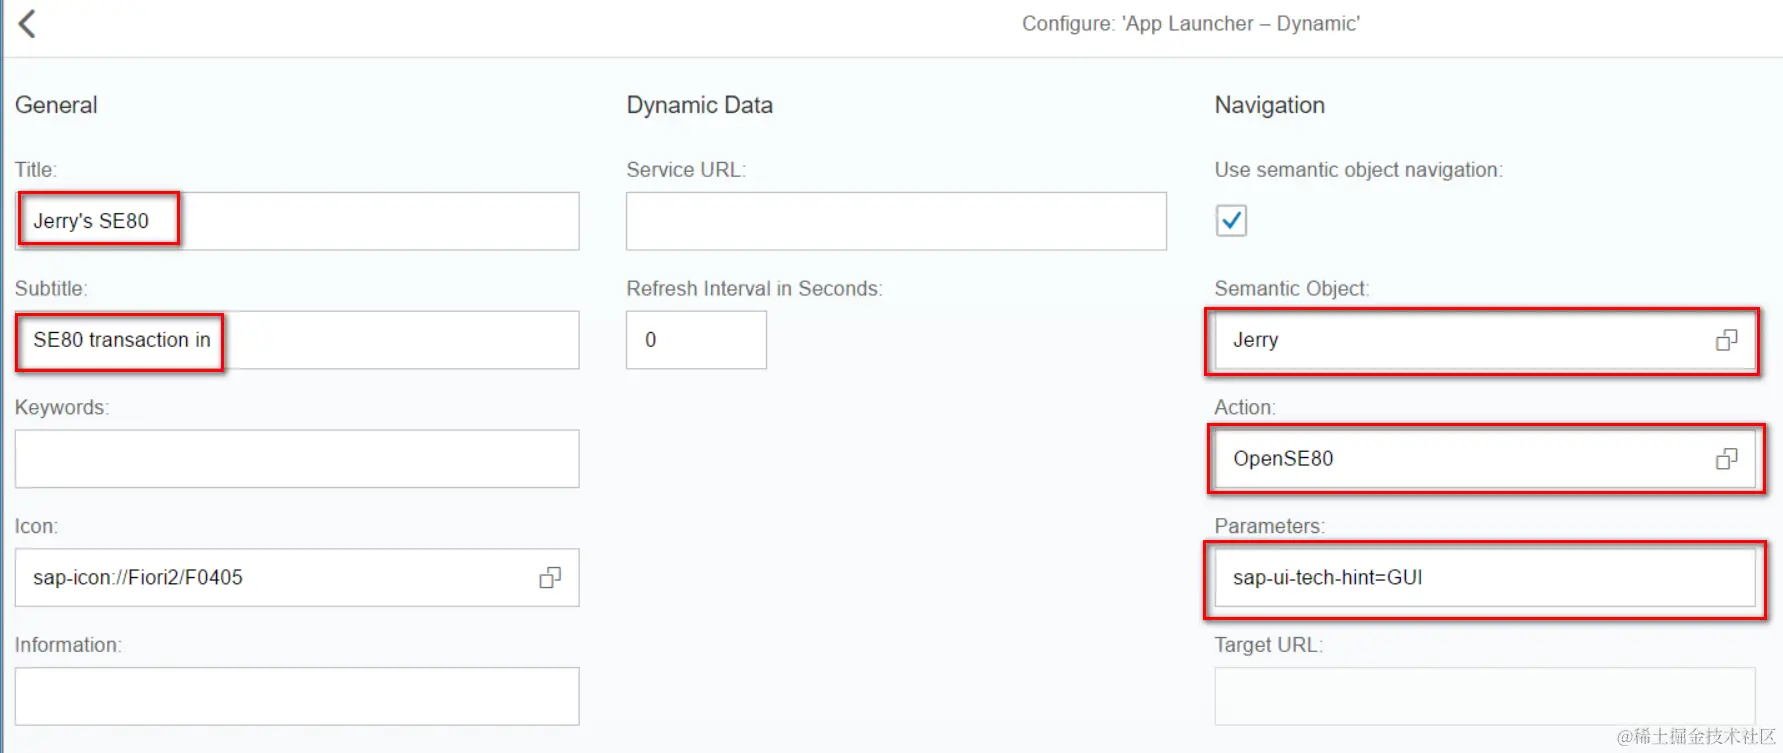Image resolution: width=1783 pixels, height=753 pixels.
Task: Click the Configure 'App Launcher – Dynamic' title
Action: [1191, 24]
